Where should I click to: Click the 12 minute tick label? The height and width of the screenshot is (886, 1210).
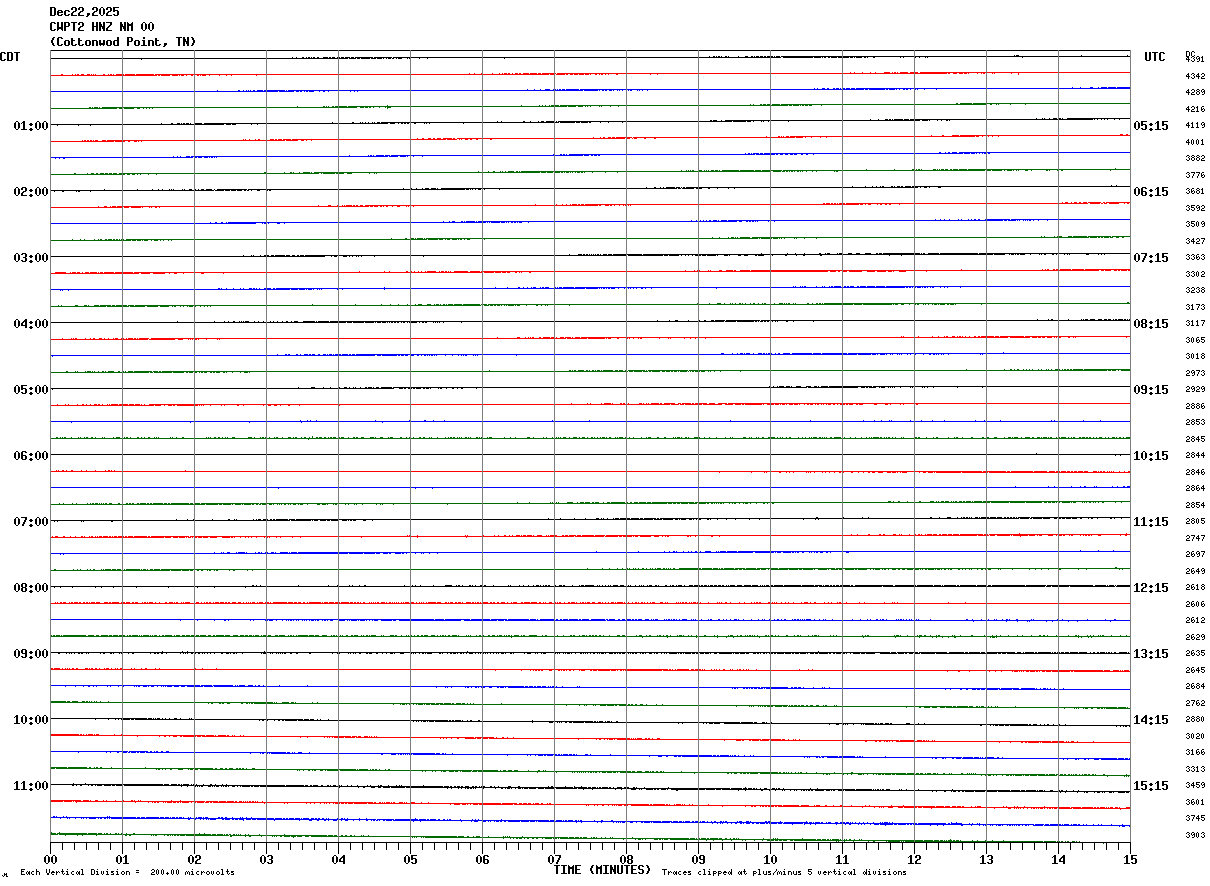click(914, 859)
